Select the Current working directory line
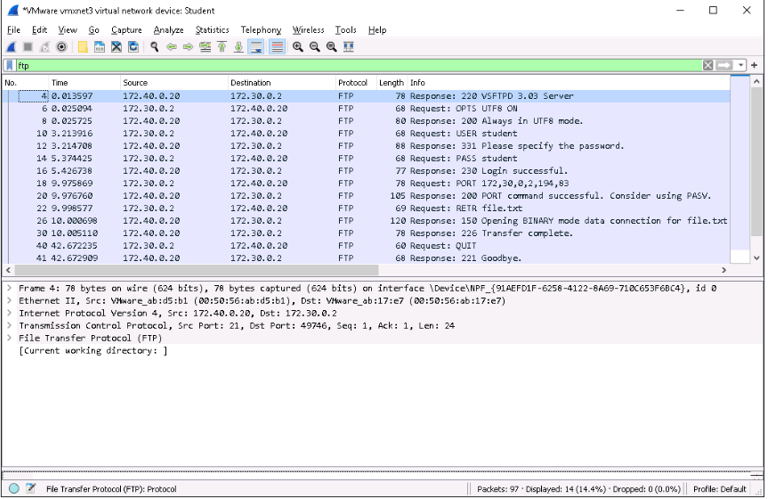The image size is (768, 499). [x=93, y=351]
